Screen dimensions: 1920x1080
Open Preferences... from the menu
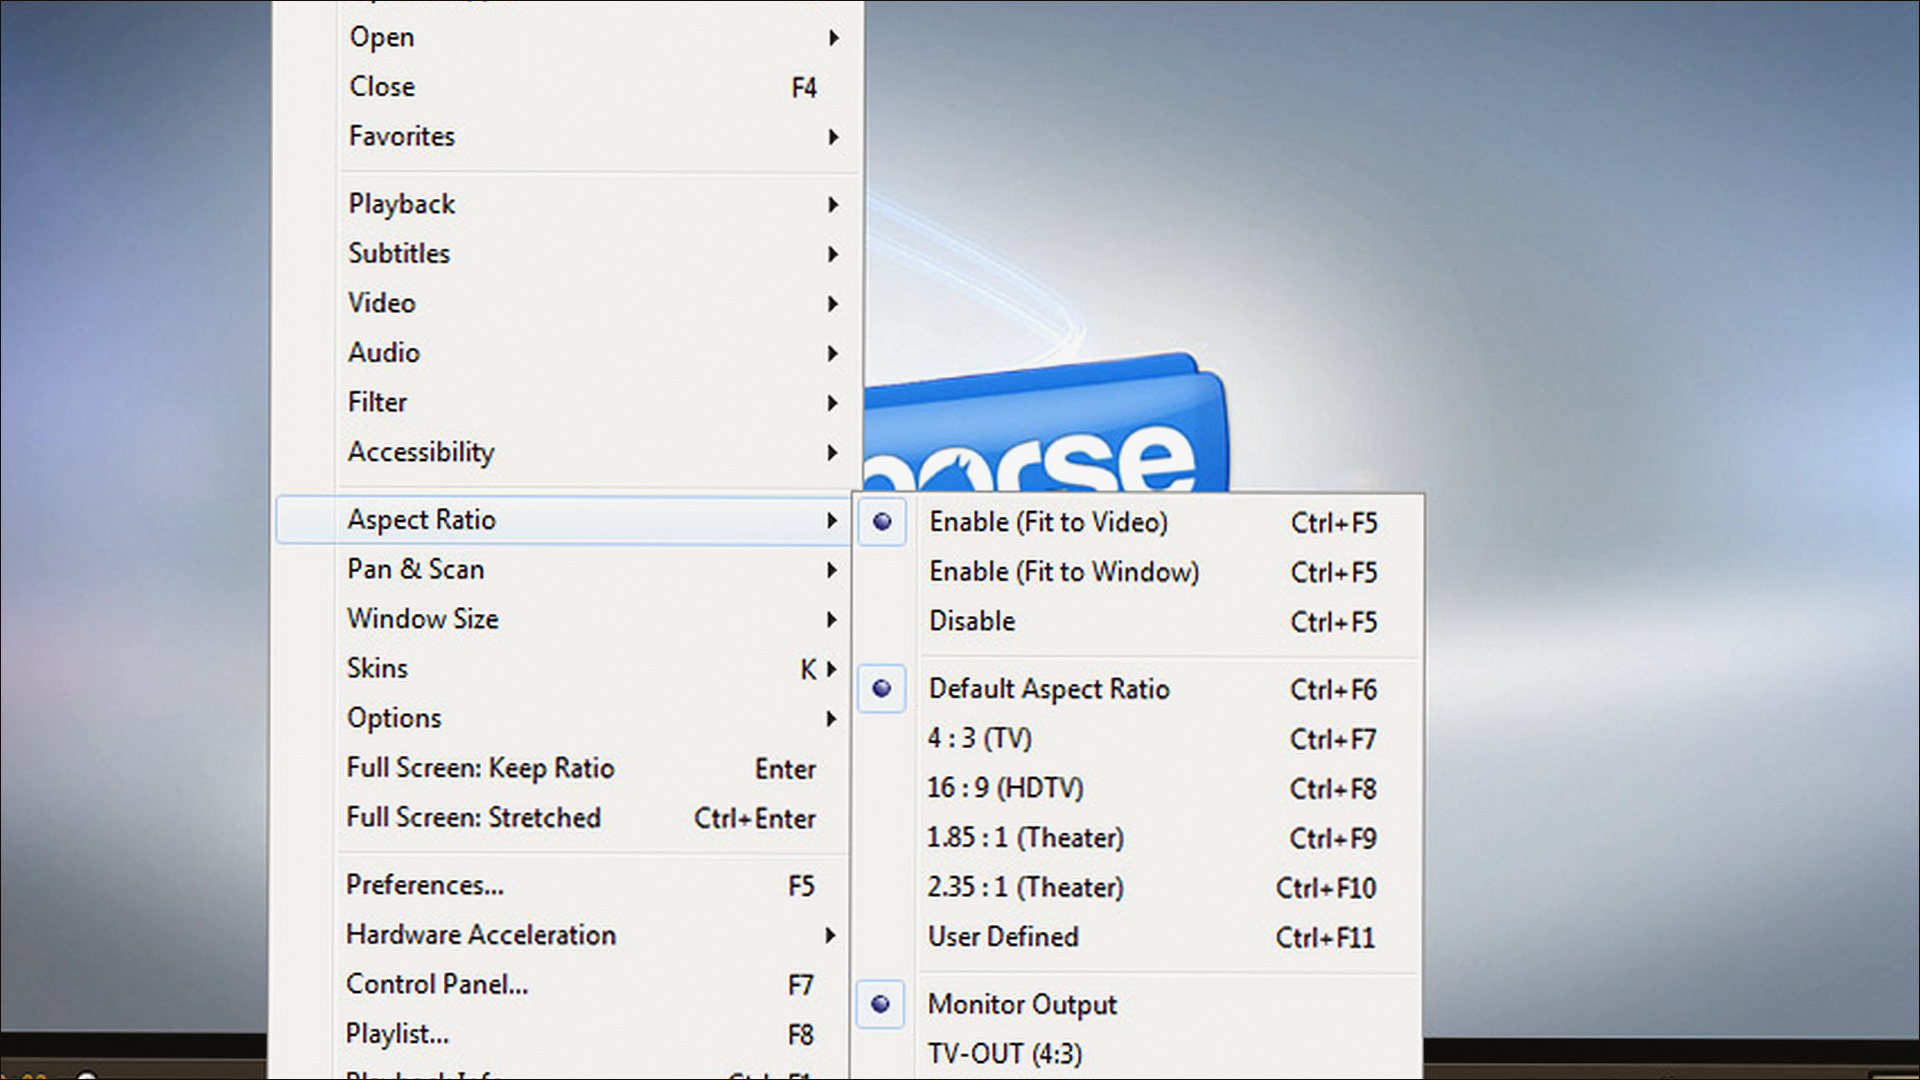563,885
